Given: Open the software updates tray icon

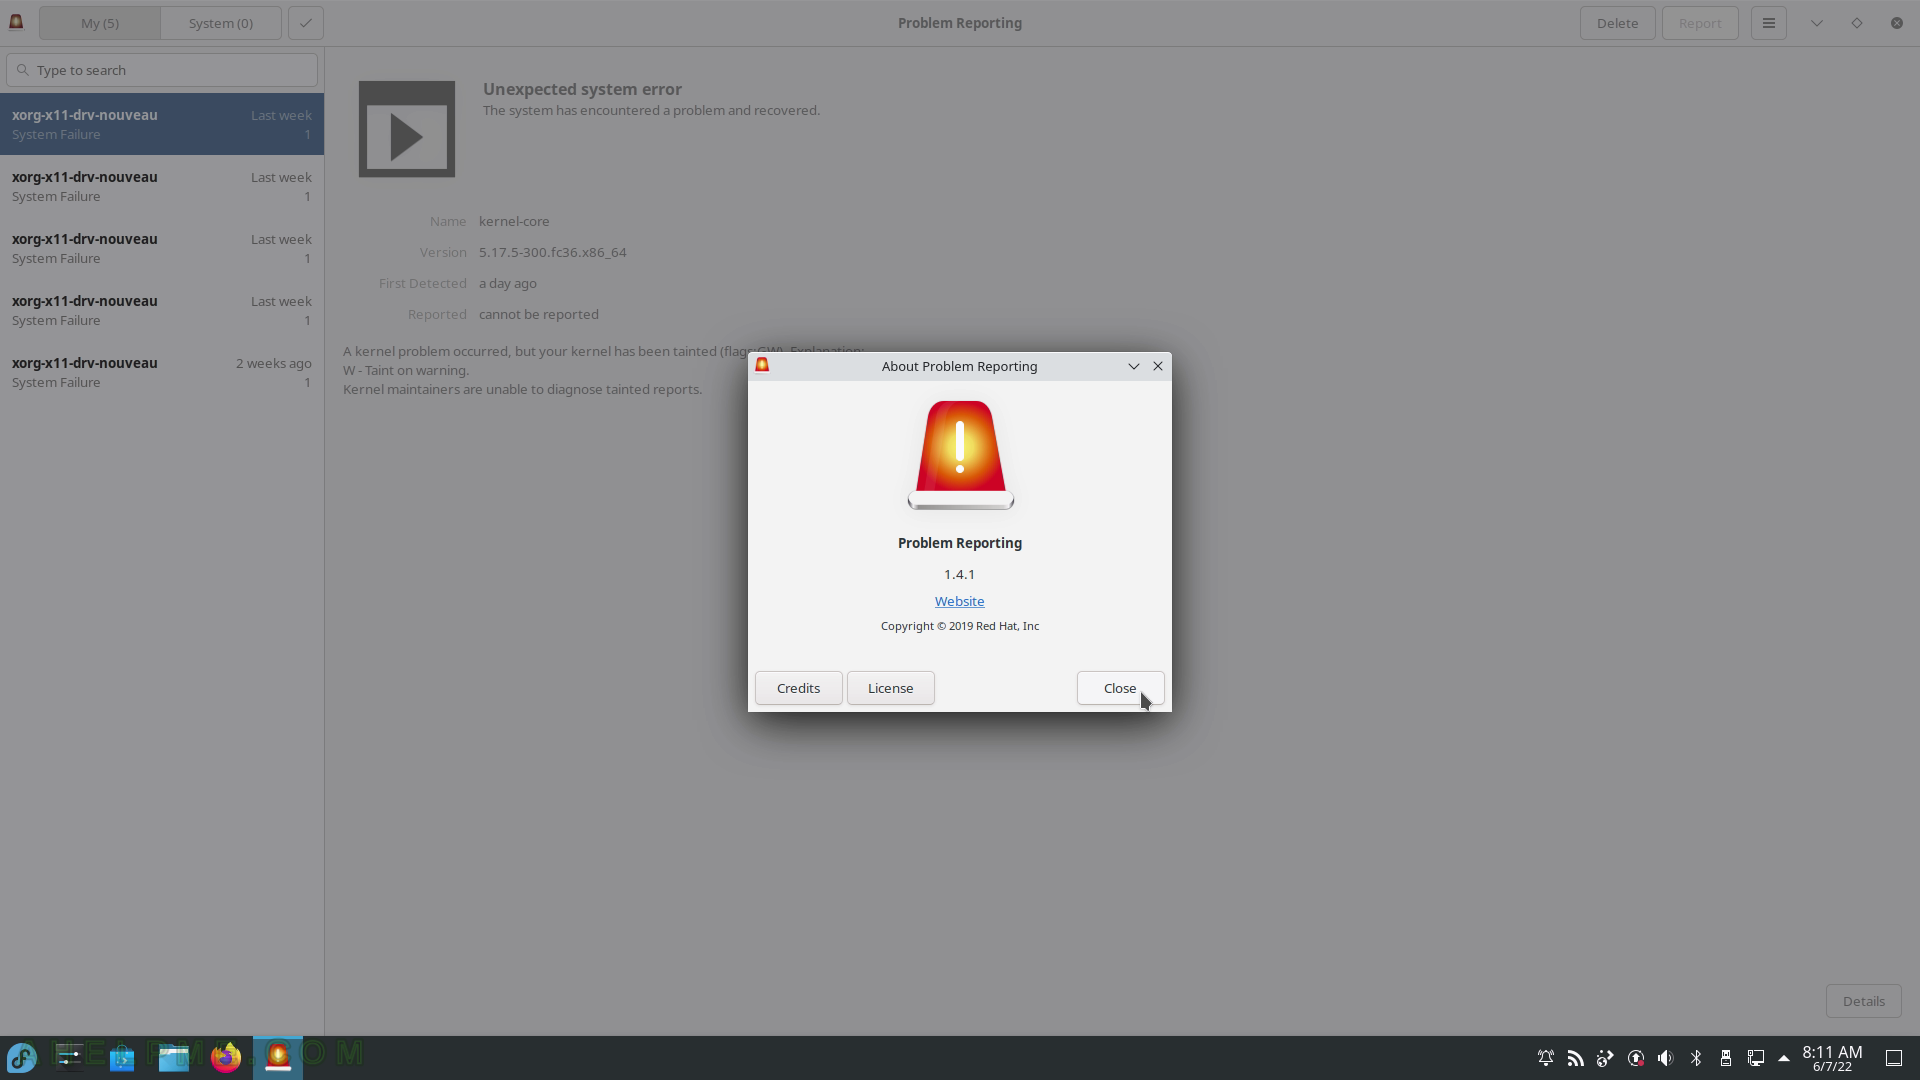Looking at the screenshot, I should [x=1636, y=1058].
